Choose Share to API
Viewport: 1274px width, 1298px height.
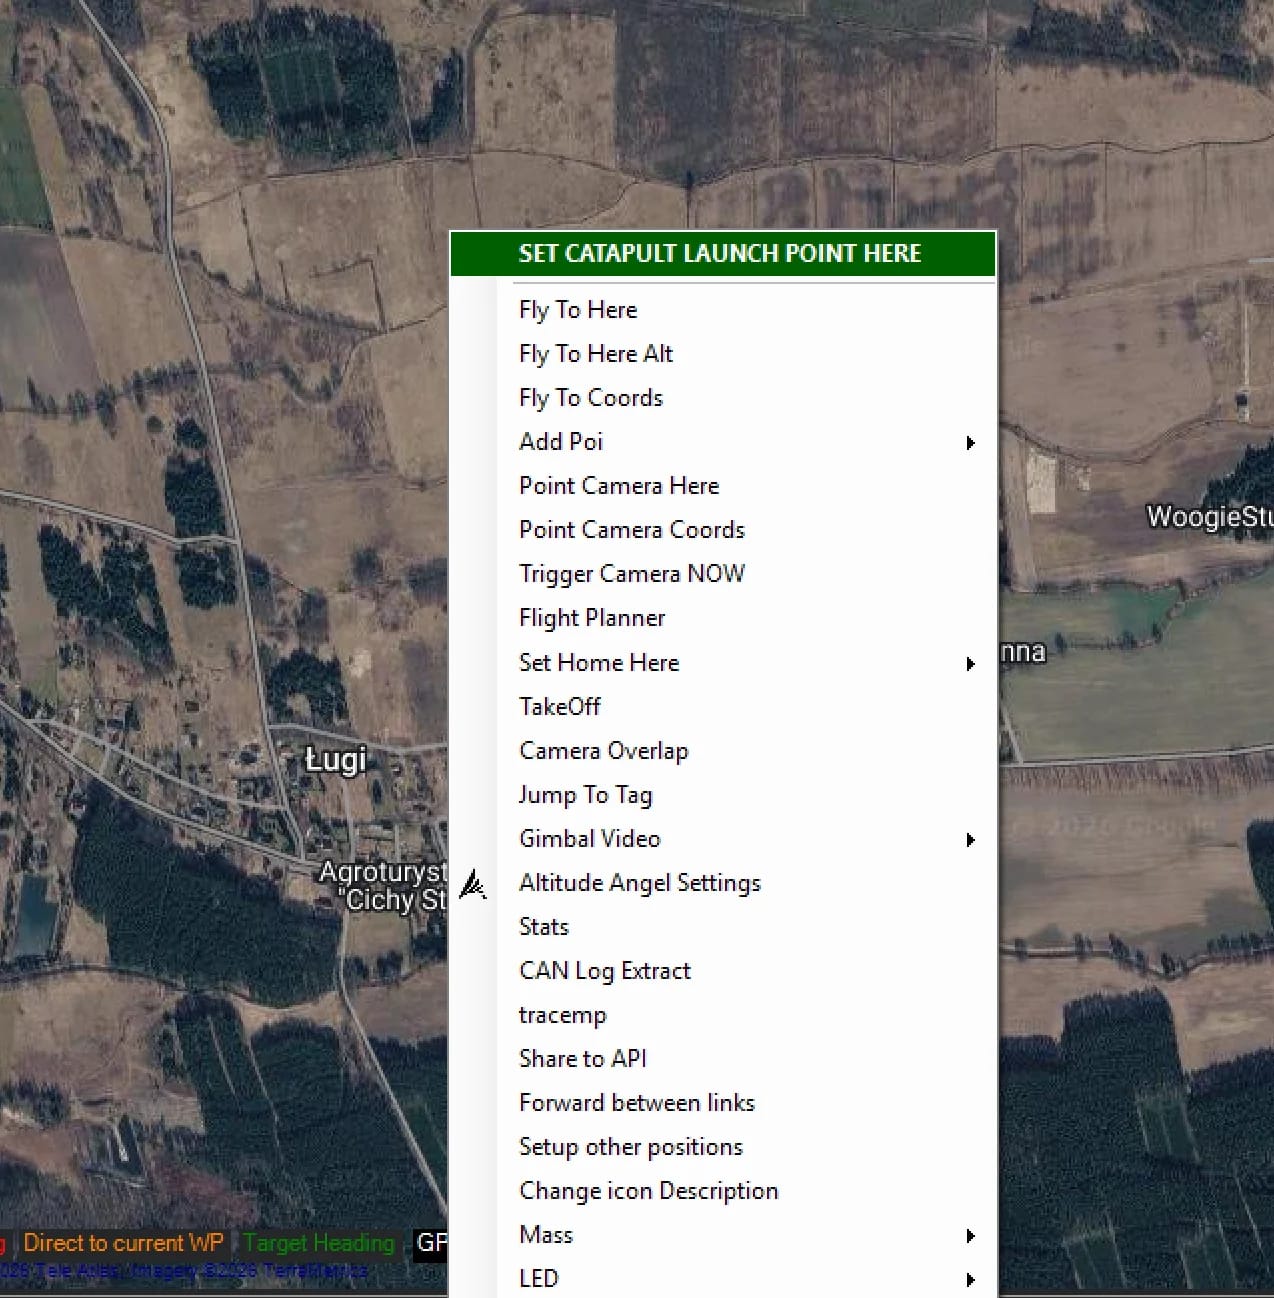[x=722, y=1058]
